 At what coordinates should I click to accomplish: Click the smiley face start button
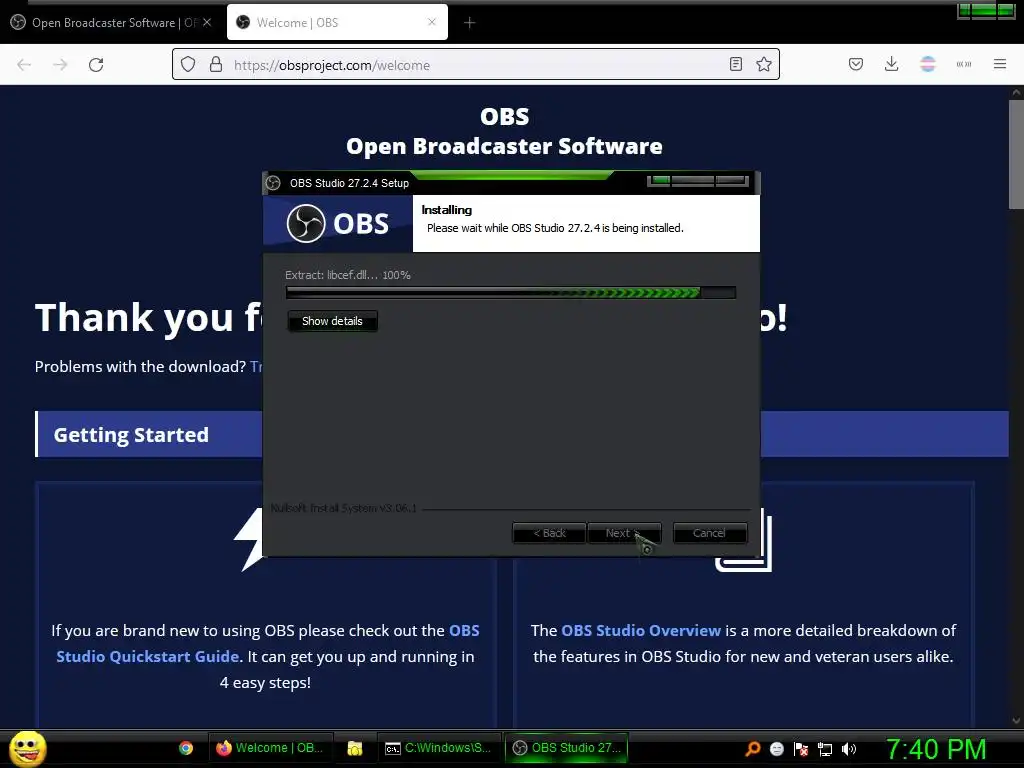coord(28,748)
